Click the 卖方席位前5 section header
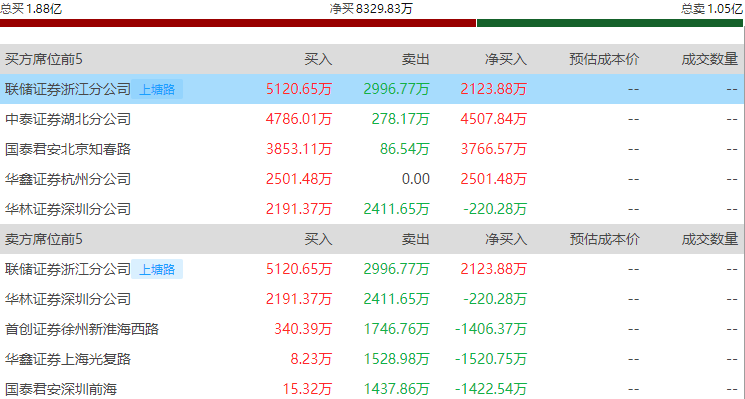Screen dimensions: 745x399 coord(44,239)
